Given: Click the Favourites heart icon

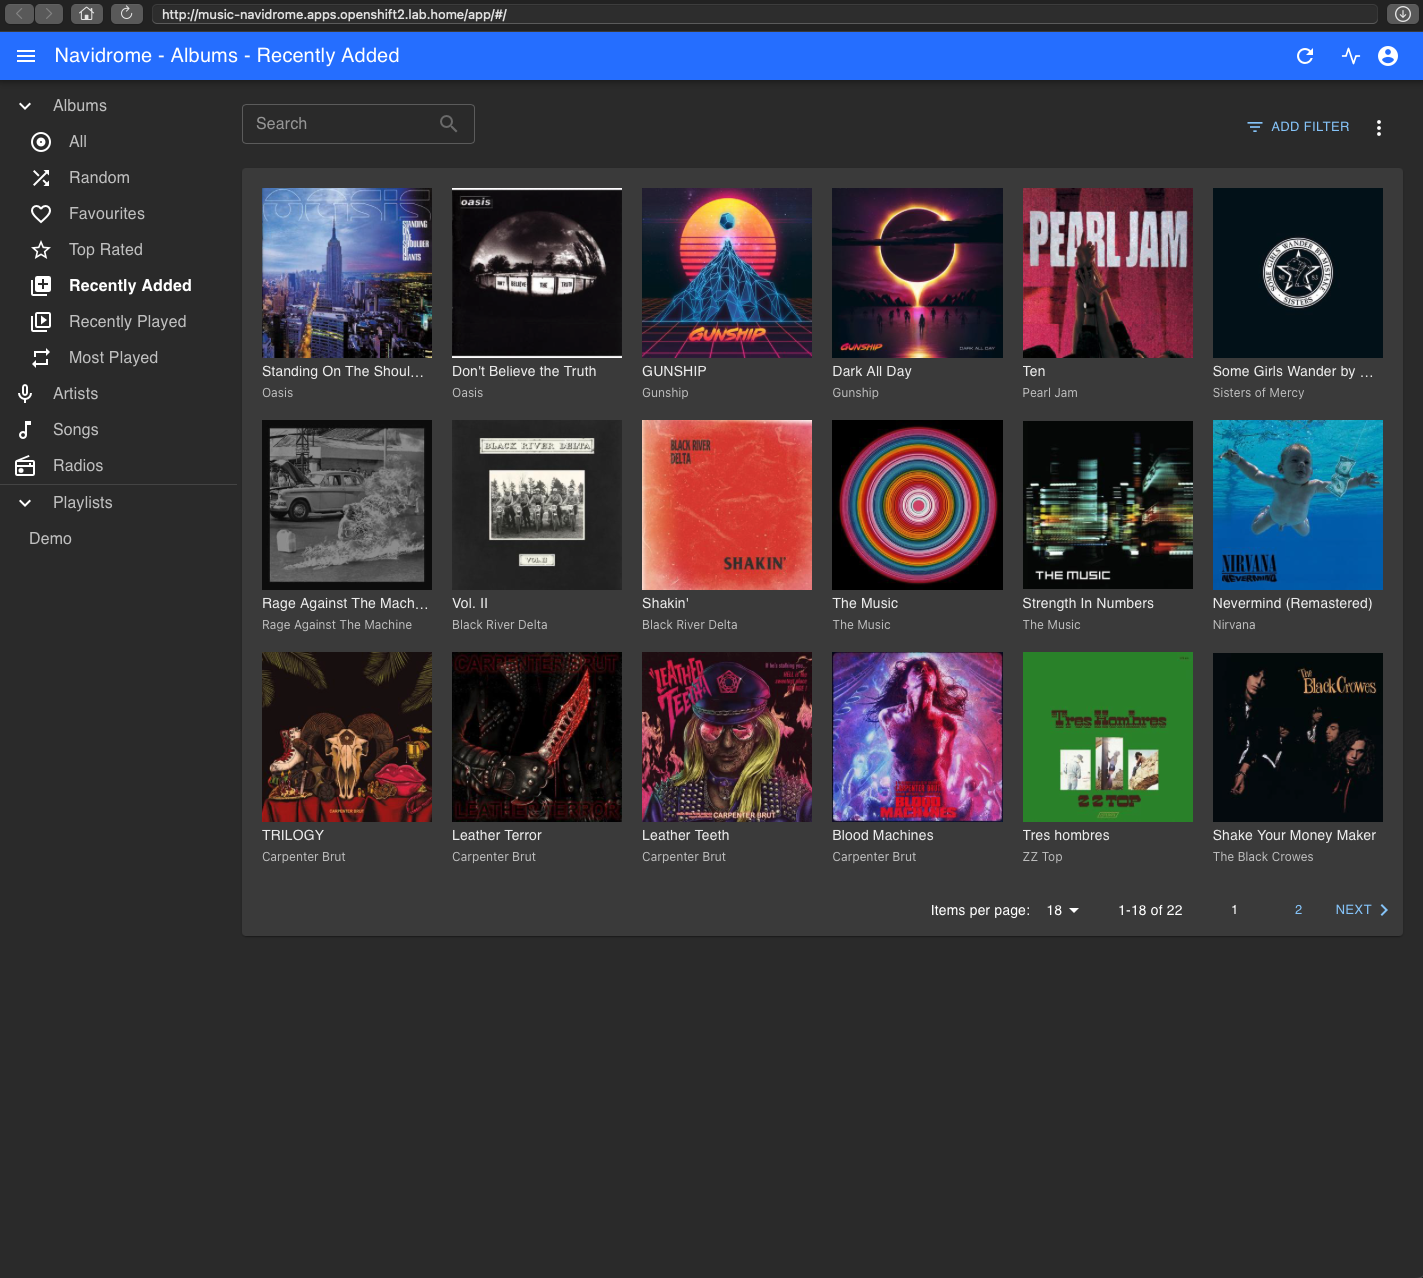Looking at the screenshot, I should tap(41, 214).
